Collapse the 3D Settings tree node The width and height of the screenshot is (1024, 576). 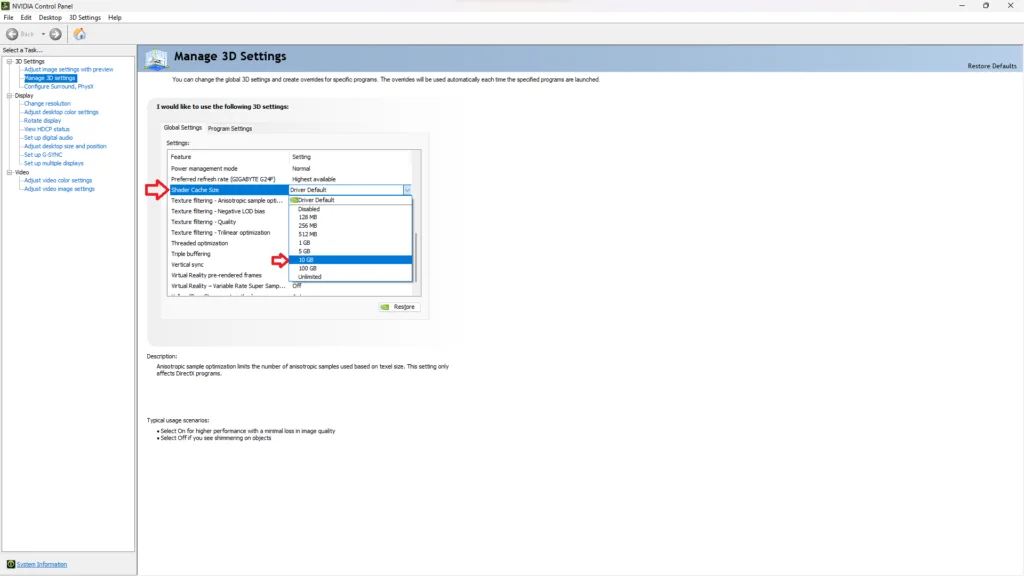point(9,61)
